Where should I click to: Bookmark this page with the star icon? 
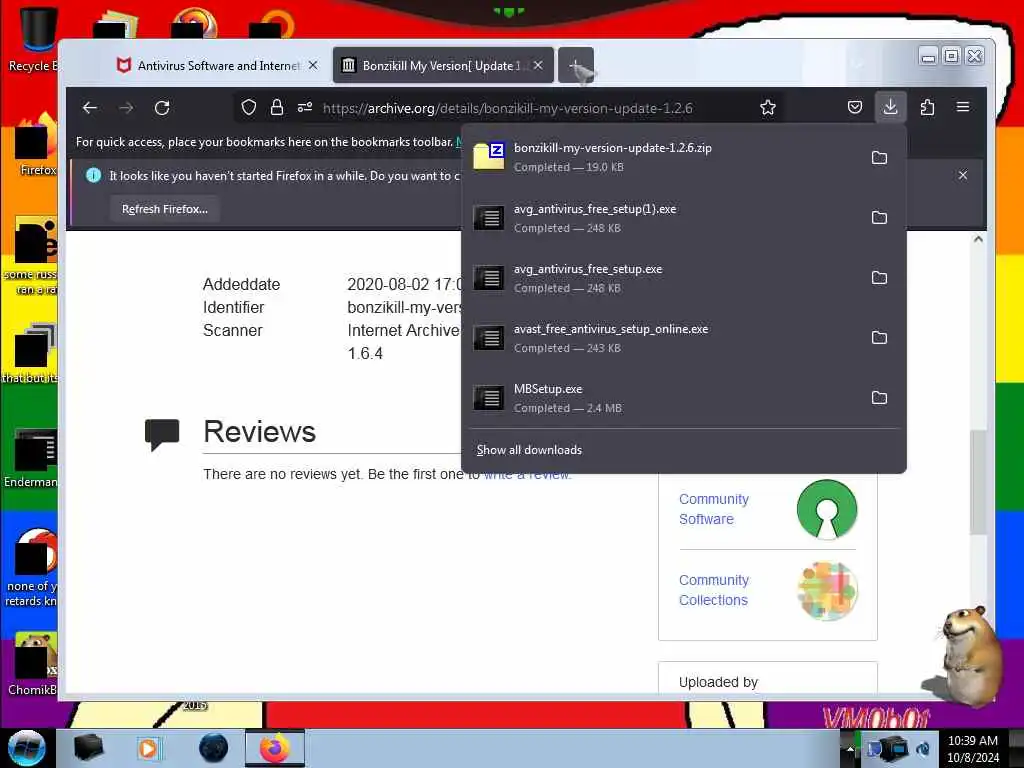[768, 108]
